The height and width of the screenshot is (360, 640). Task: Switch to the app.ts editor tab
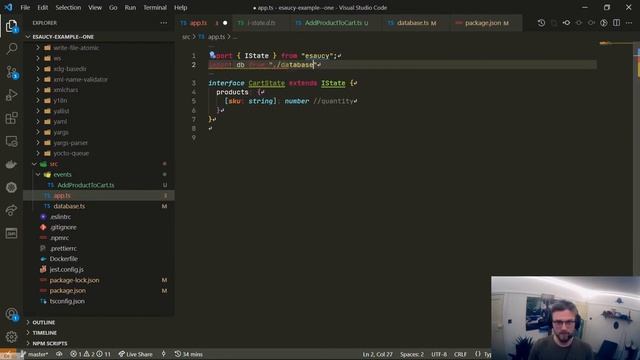204,23
